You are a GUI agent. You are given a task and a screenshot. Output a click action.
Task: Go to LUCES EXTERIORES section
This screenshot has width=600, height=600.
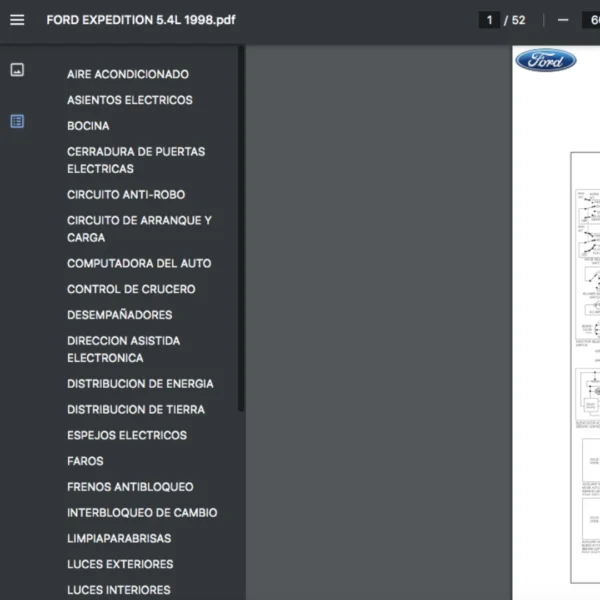pyautogui.click(x=120, y=564)
